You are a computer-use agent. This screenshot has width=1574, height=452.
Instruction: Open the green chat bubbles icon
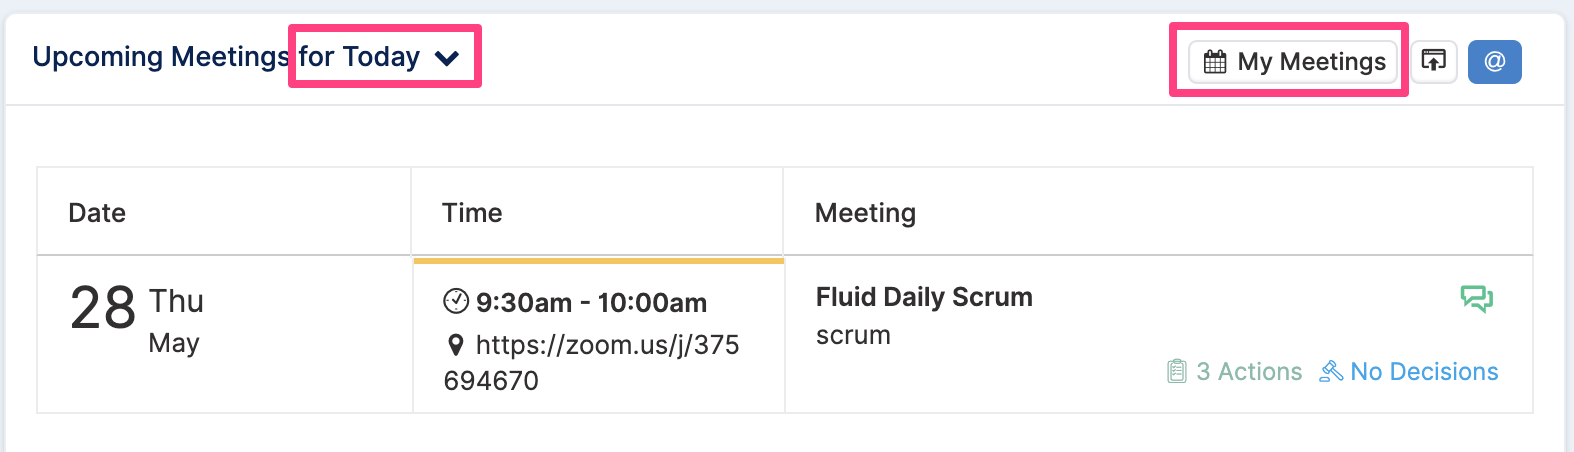pos(1476,298)
